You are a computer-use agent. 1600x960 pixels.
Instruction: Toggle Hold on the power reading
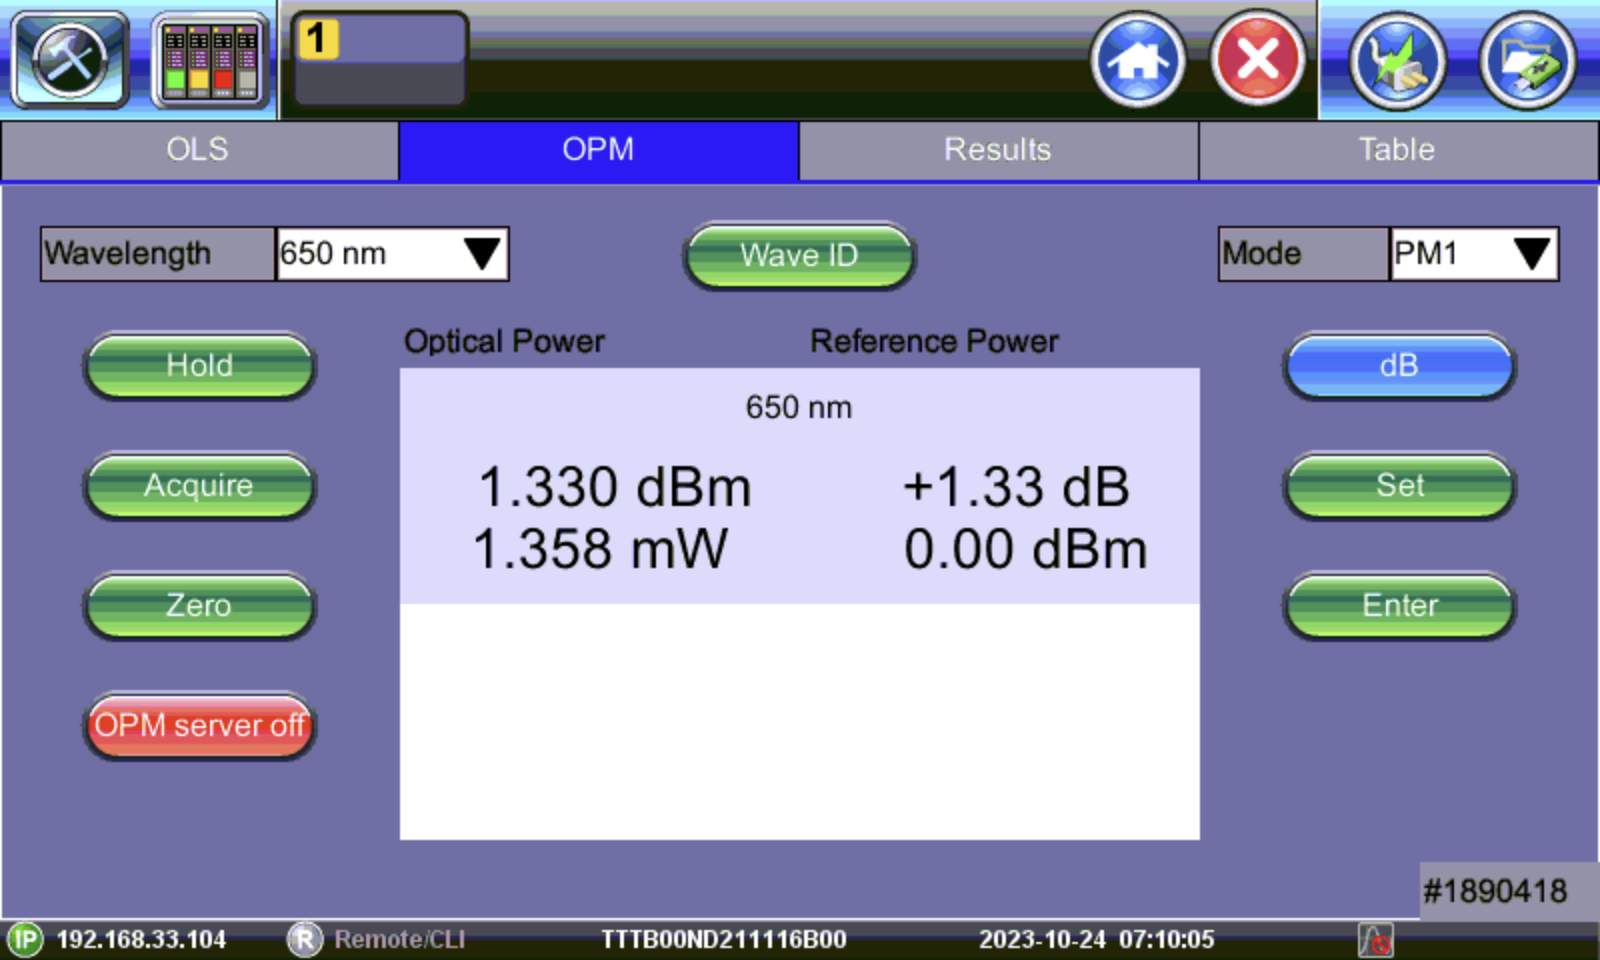click(x=199, y=365)
